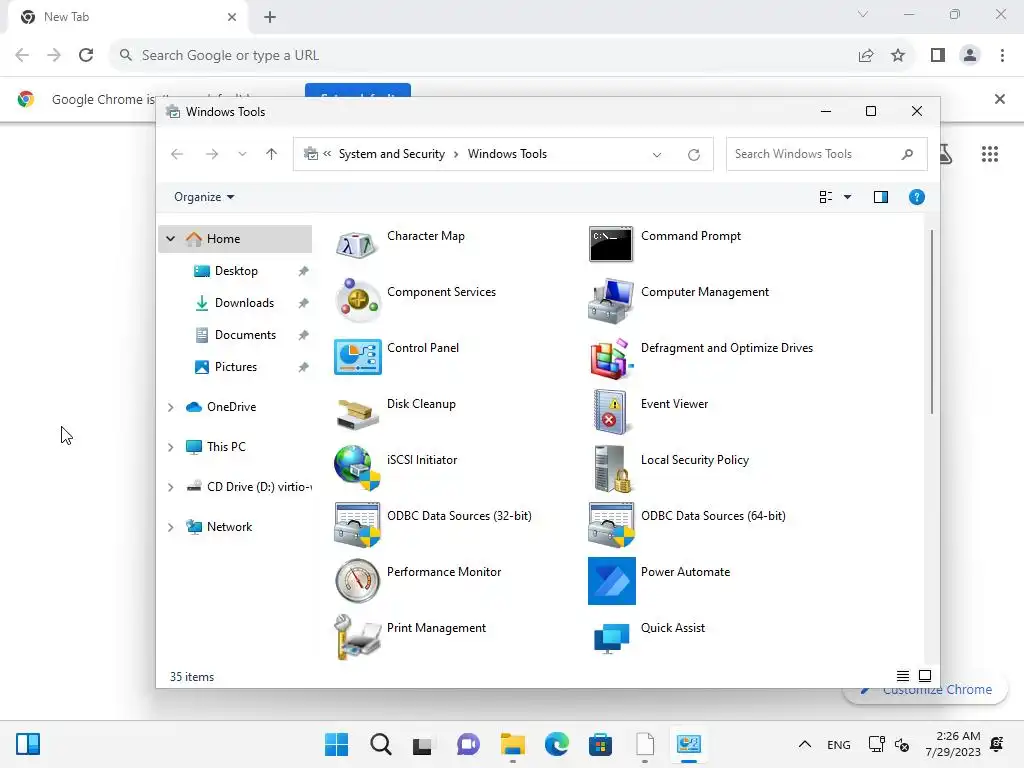Image resolution: width=1024 pixels, height=768 pixels.
Task: Select the Quick Assist icon
Action: coord(611,638)
